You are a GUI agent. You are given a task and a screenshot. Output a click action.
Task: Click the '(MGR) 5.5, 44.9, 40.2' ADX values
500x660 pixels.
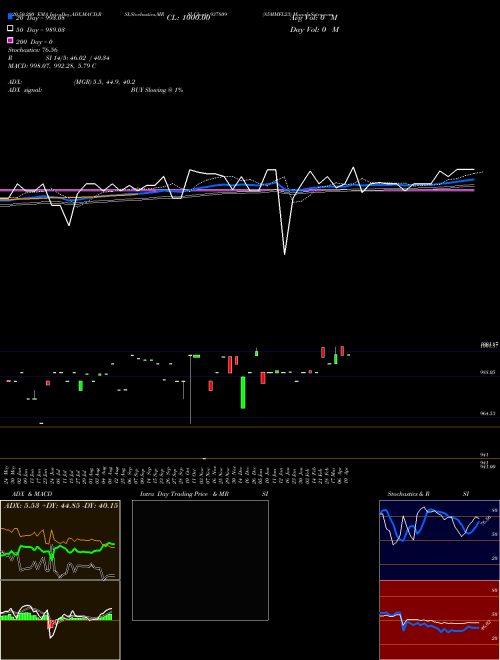(104, 82)
